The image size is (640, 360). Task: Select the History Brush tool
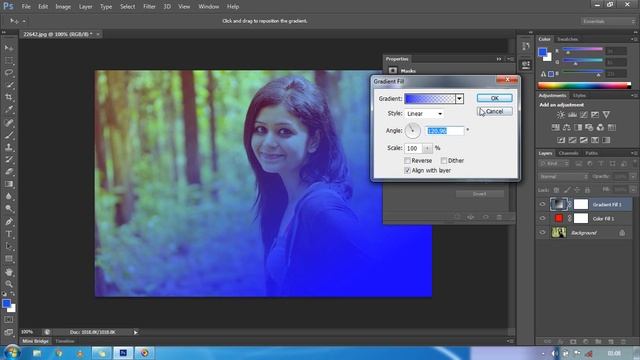[x=9, y=159]
